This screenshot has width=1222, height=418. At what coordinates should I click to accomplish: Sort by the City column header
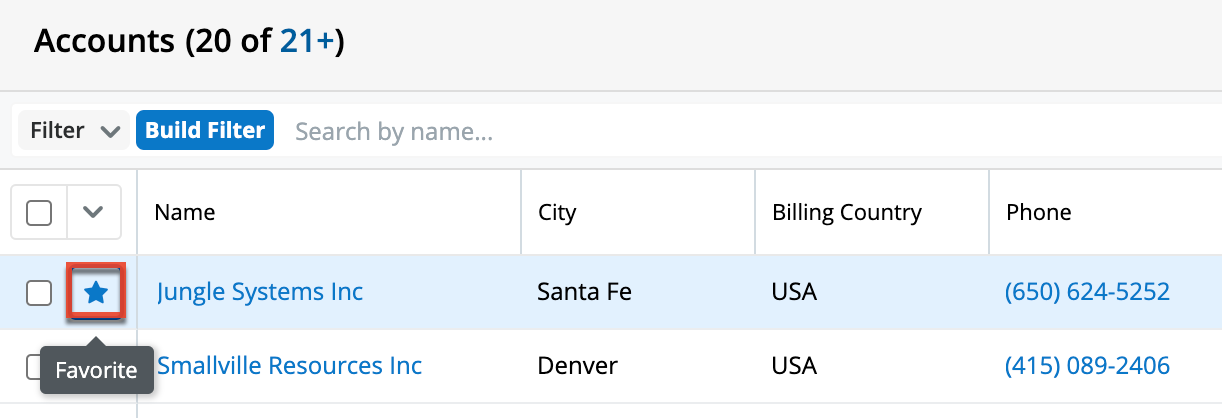(557, 212)
